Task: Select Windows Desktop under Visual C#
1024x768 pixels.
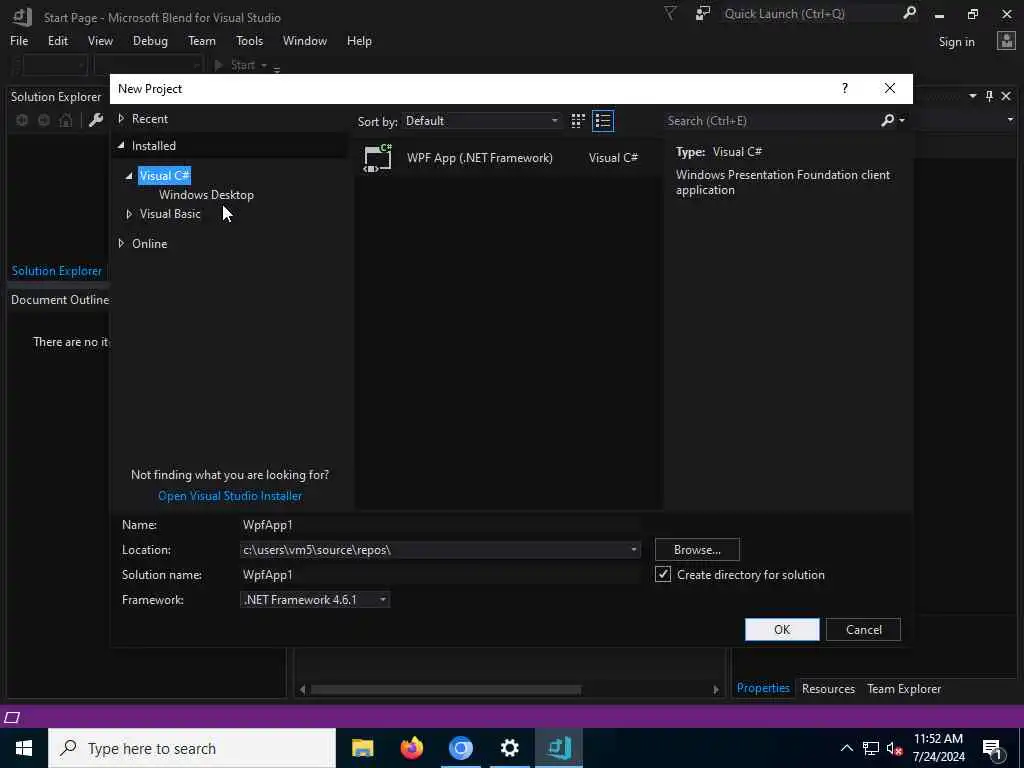Action: pos(206,195)
